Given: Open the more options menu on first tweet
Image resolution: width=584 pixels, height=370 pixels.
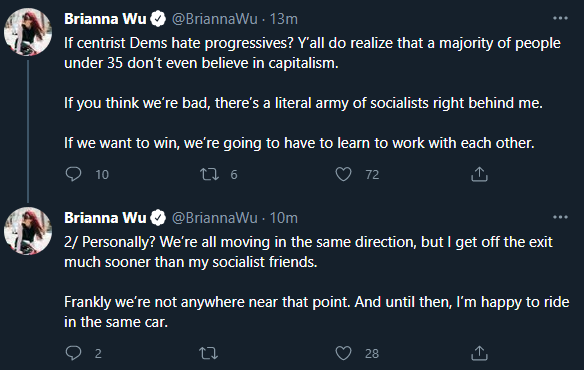Looking at the screenshot, I should (x=560, y=18).
